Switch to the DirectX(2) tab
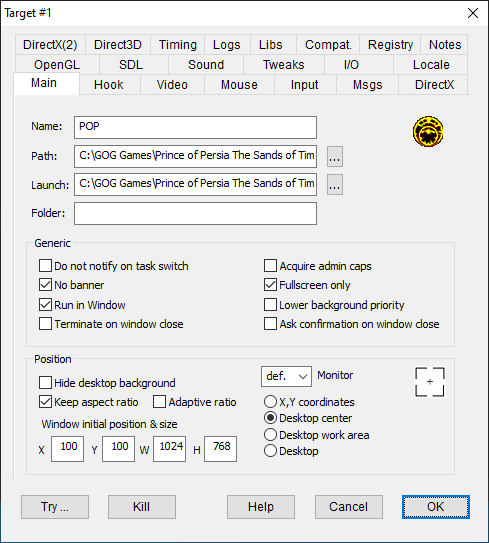The image size is (489, 543). 50,45
